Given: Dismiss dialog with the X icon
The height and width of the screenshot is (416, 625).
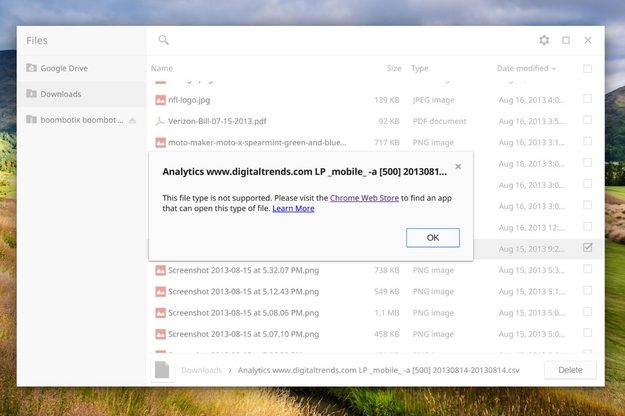Looking at the screenshot, I should [x=458, y=167].
